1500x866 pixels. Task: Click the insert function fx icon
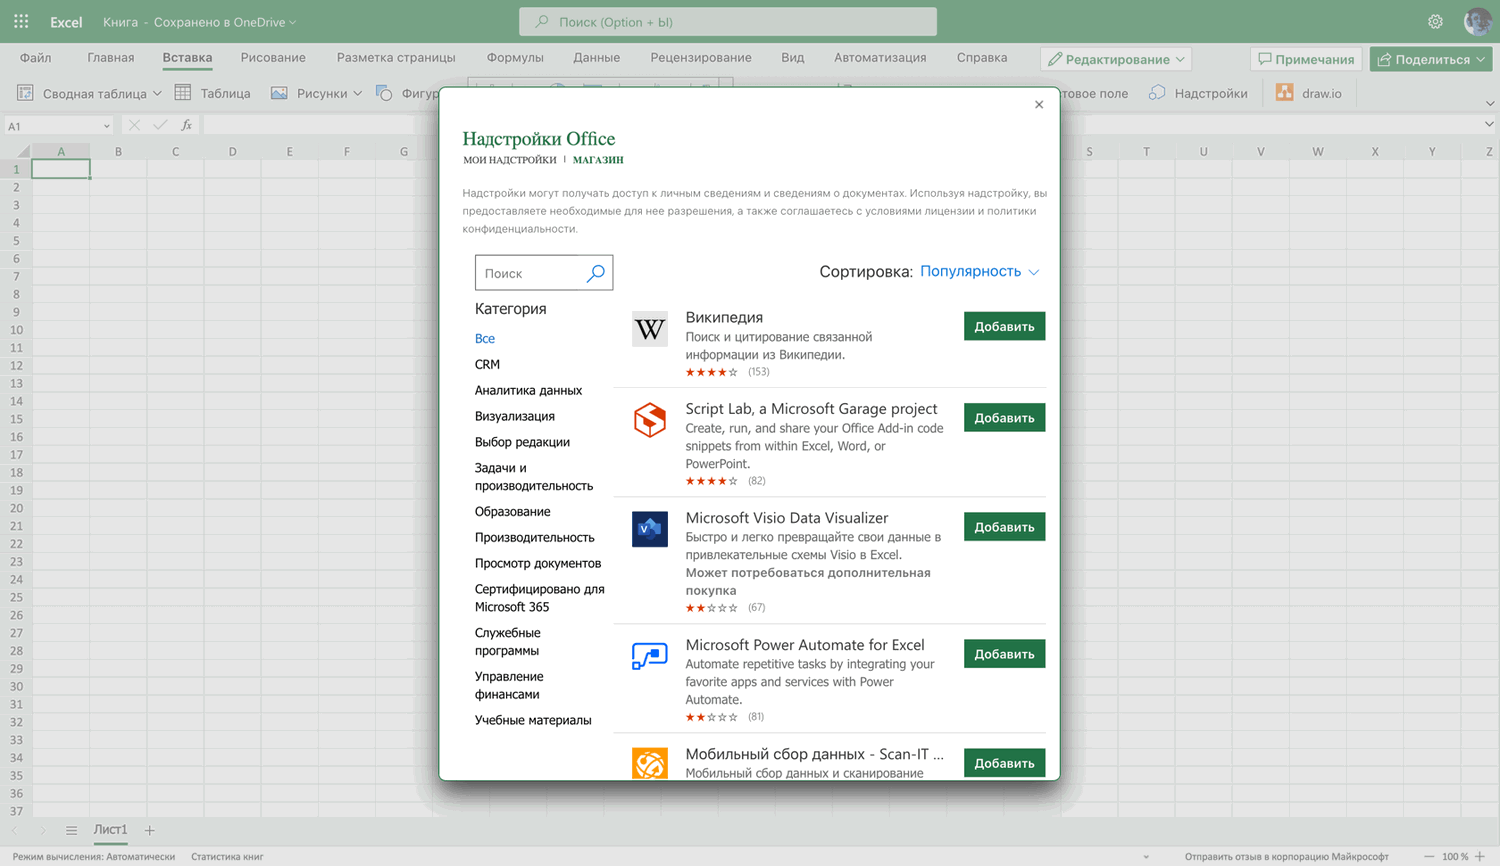(186, 125)
